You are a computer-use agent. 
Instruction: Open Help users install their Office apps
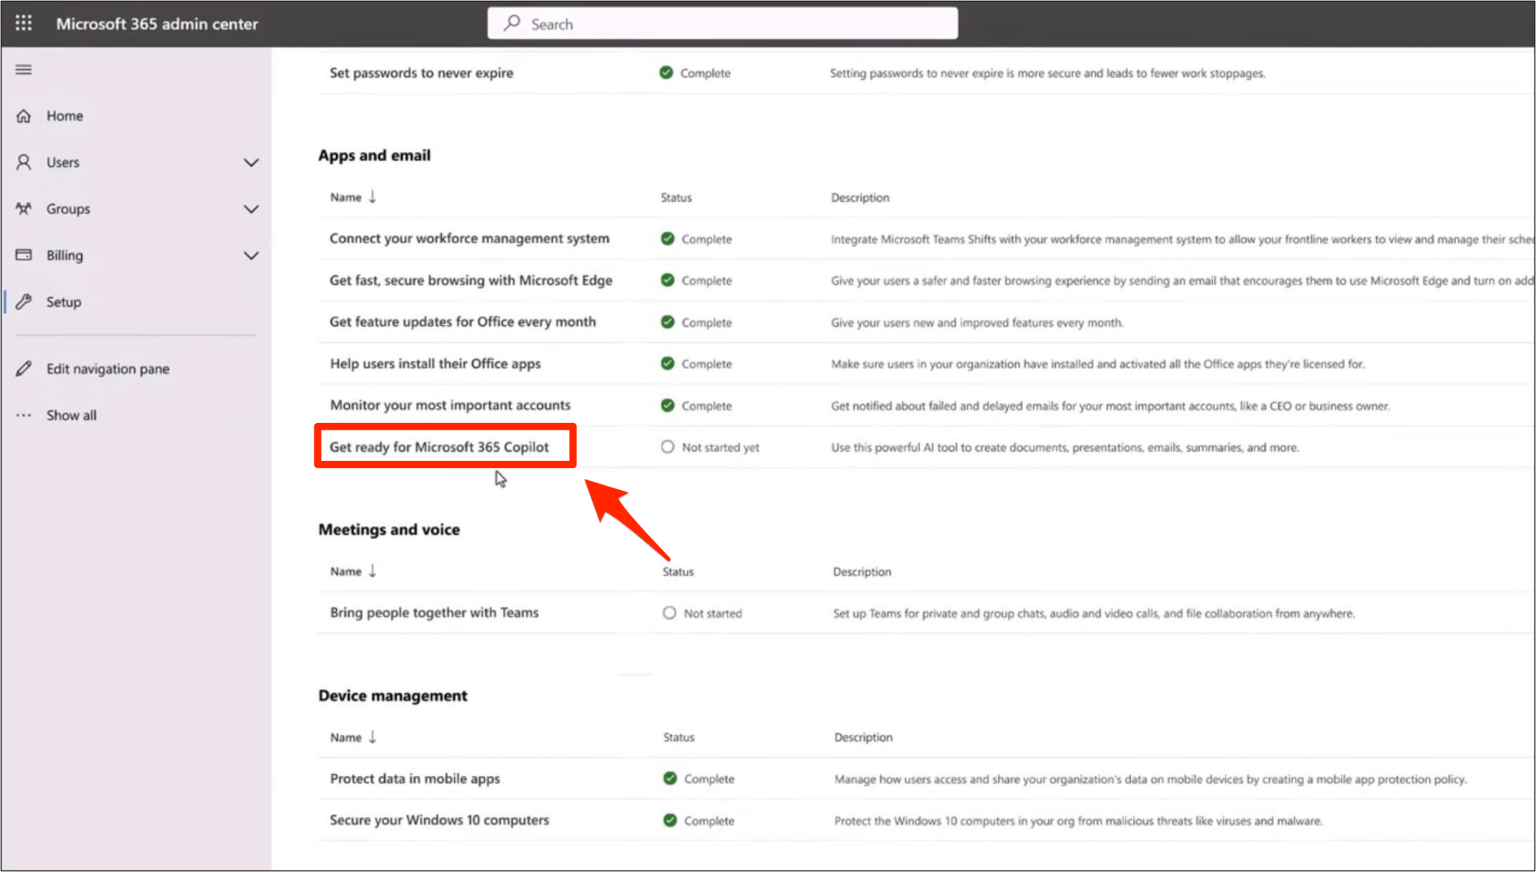tap(434, 363)
